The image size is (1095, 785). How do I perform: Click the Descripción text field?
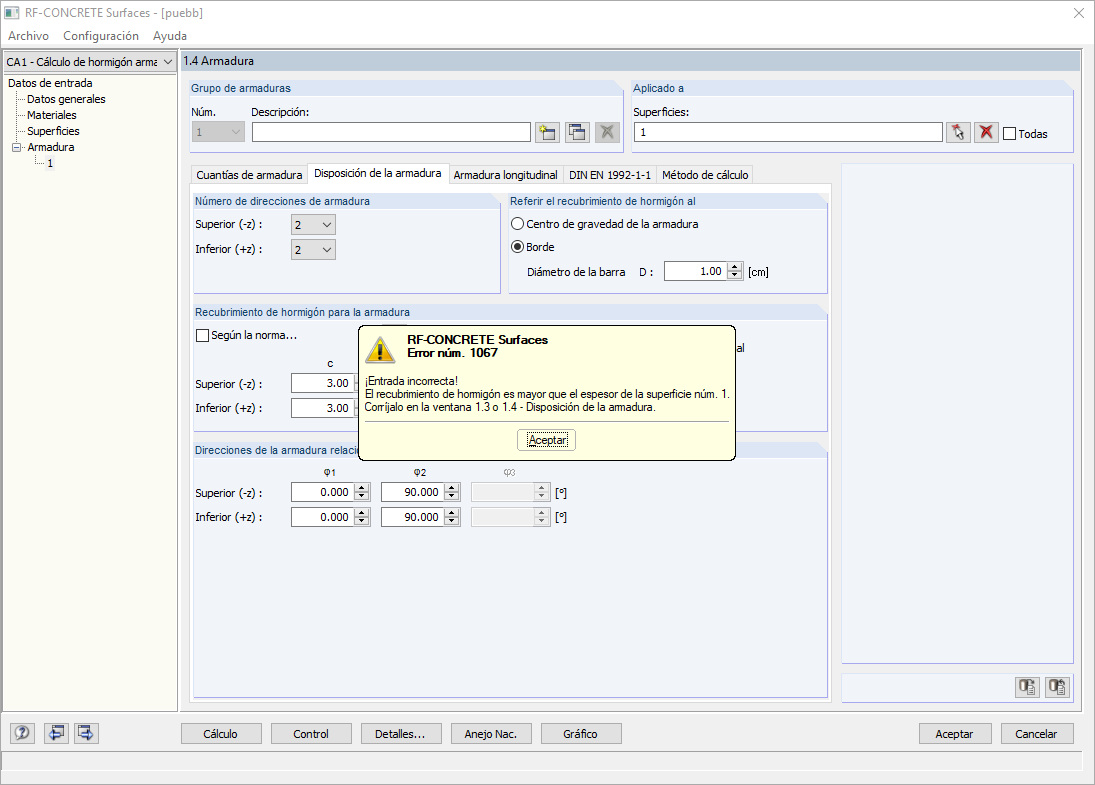tap(391, 132)
